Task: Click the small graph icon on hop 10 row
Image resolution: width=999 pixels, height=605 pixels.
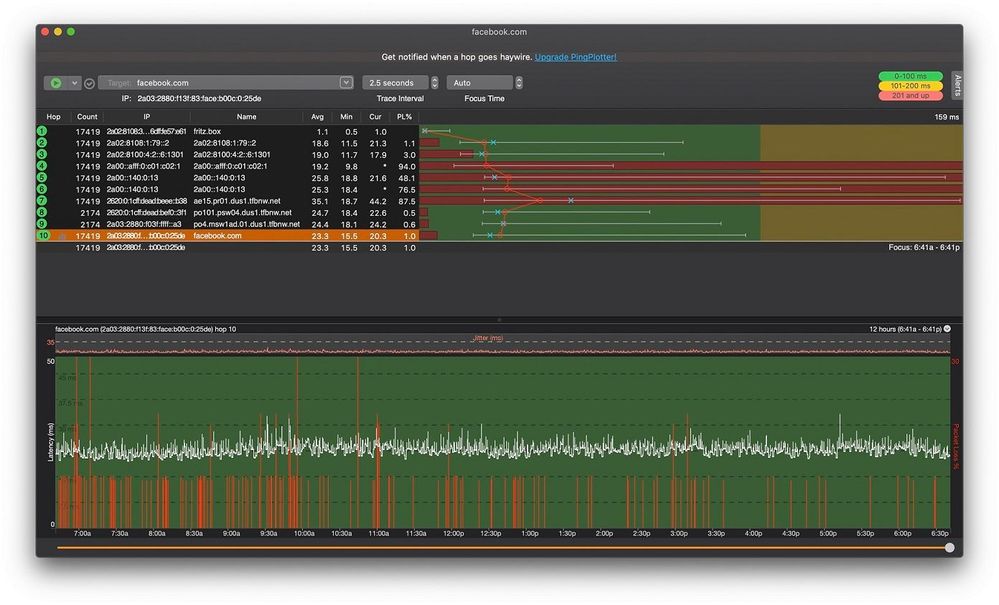Action: point(61,236)
